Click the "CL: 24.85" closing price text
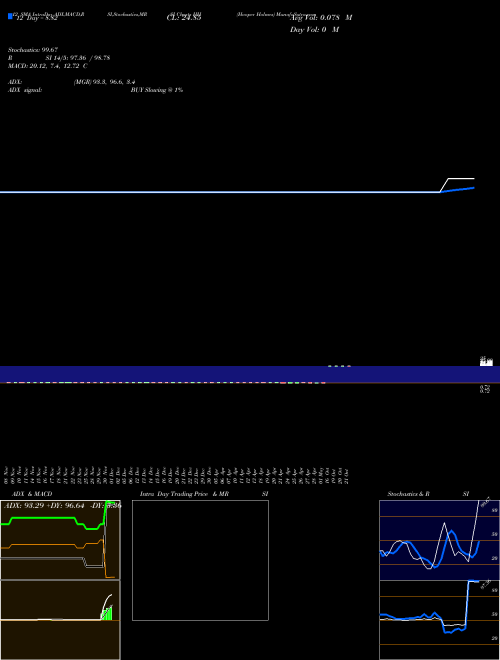500x660 pixels. pyautogui.click(x=184, y=18)
